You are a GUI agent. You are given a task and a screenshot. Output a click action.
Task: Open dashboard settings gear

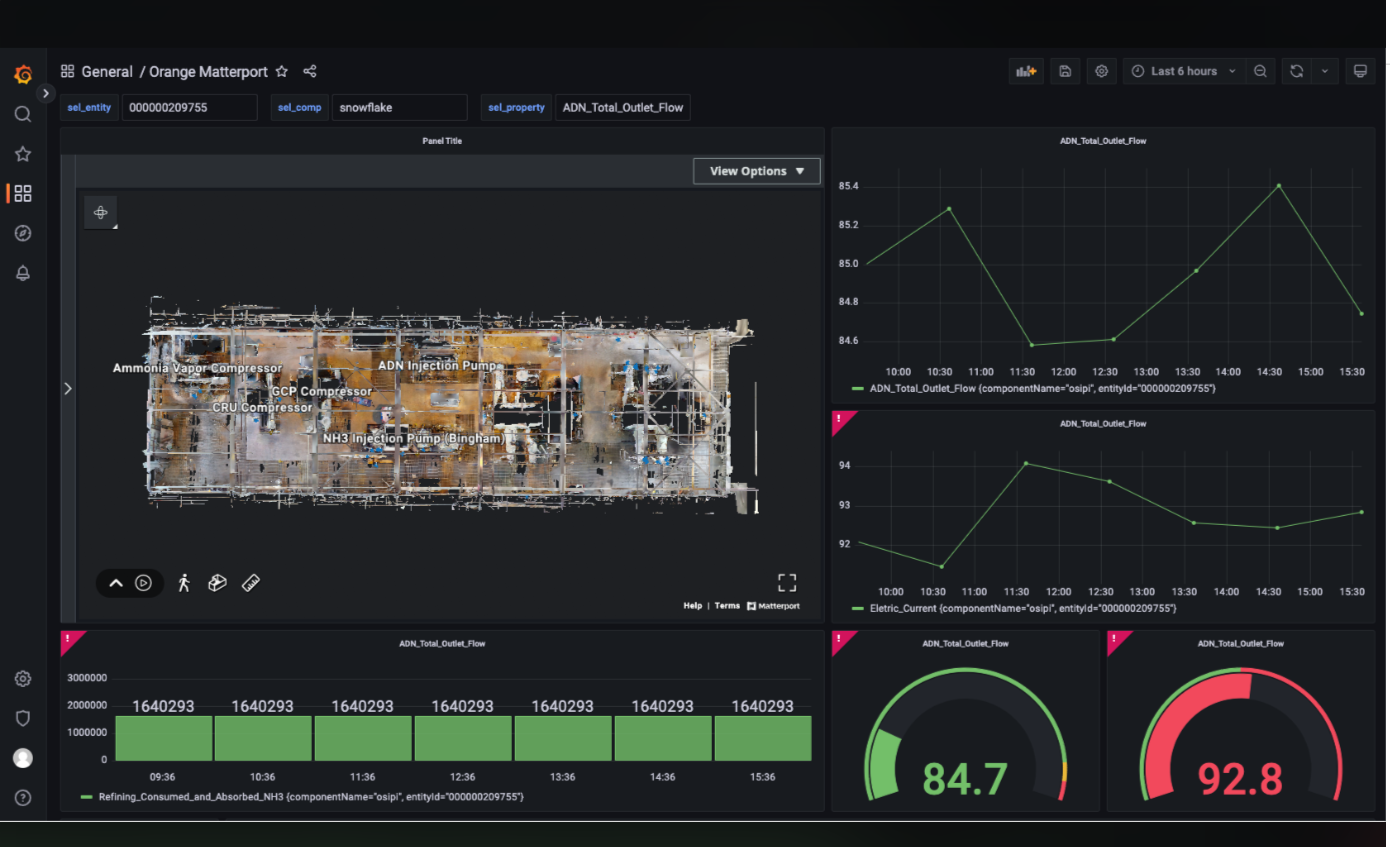click(1102, 71)
